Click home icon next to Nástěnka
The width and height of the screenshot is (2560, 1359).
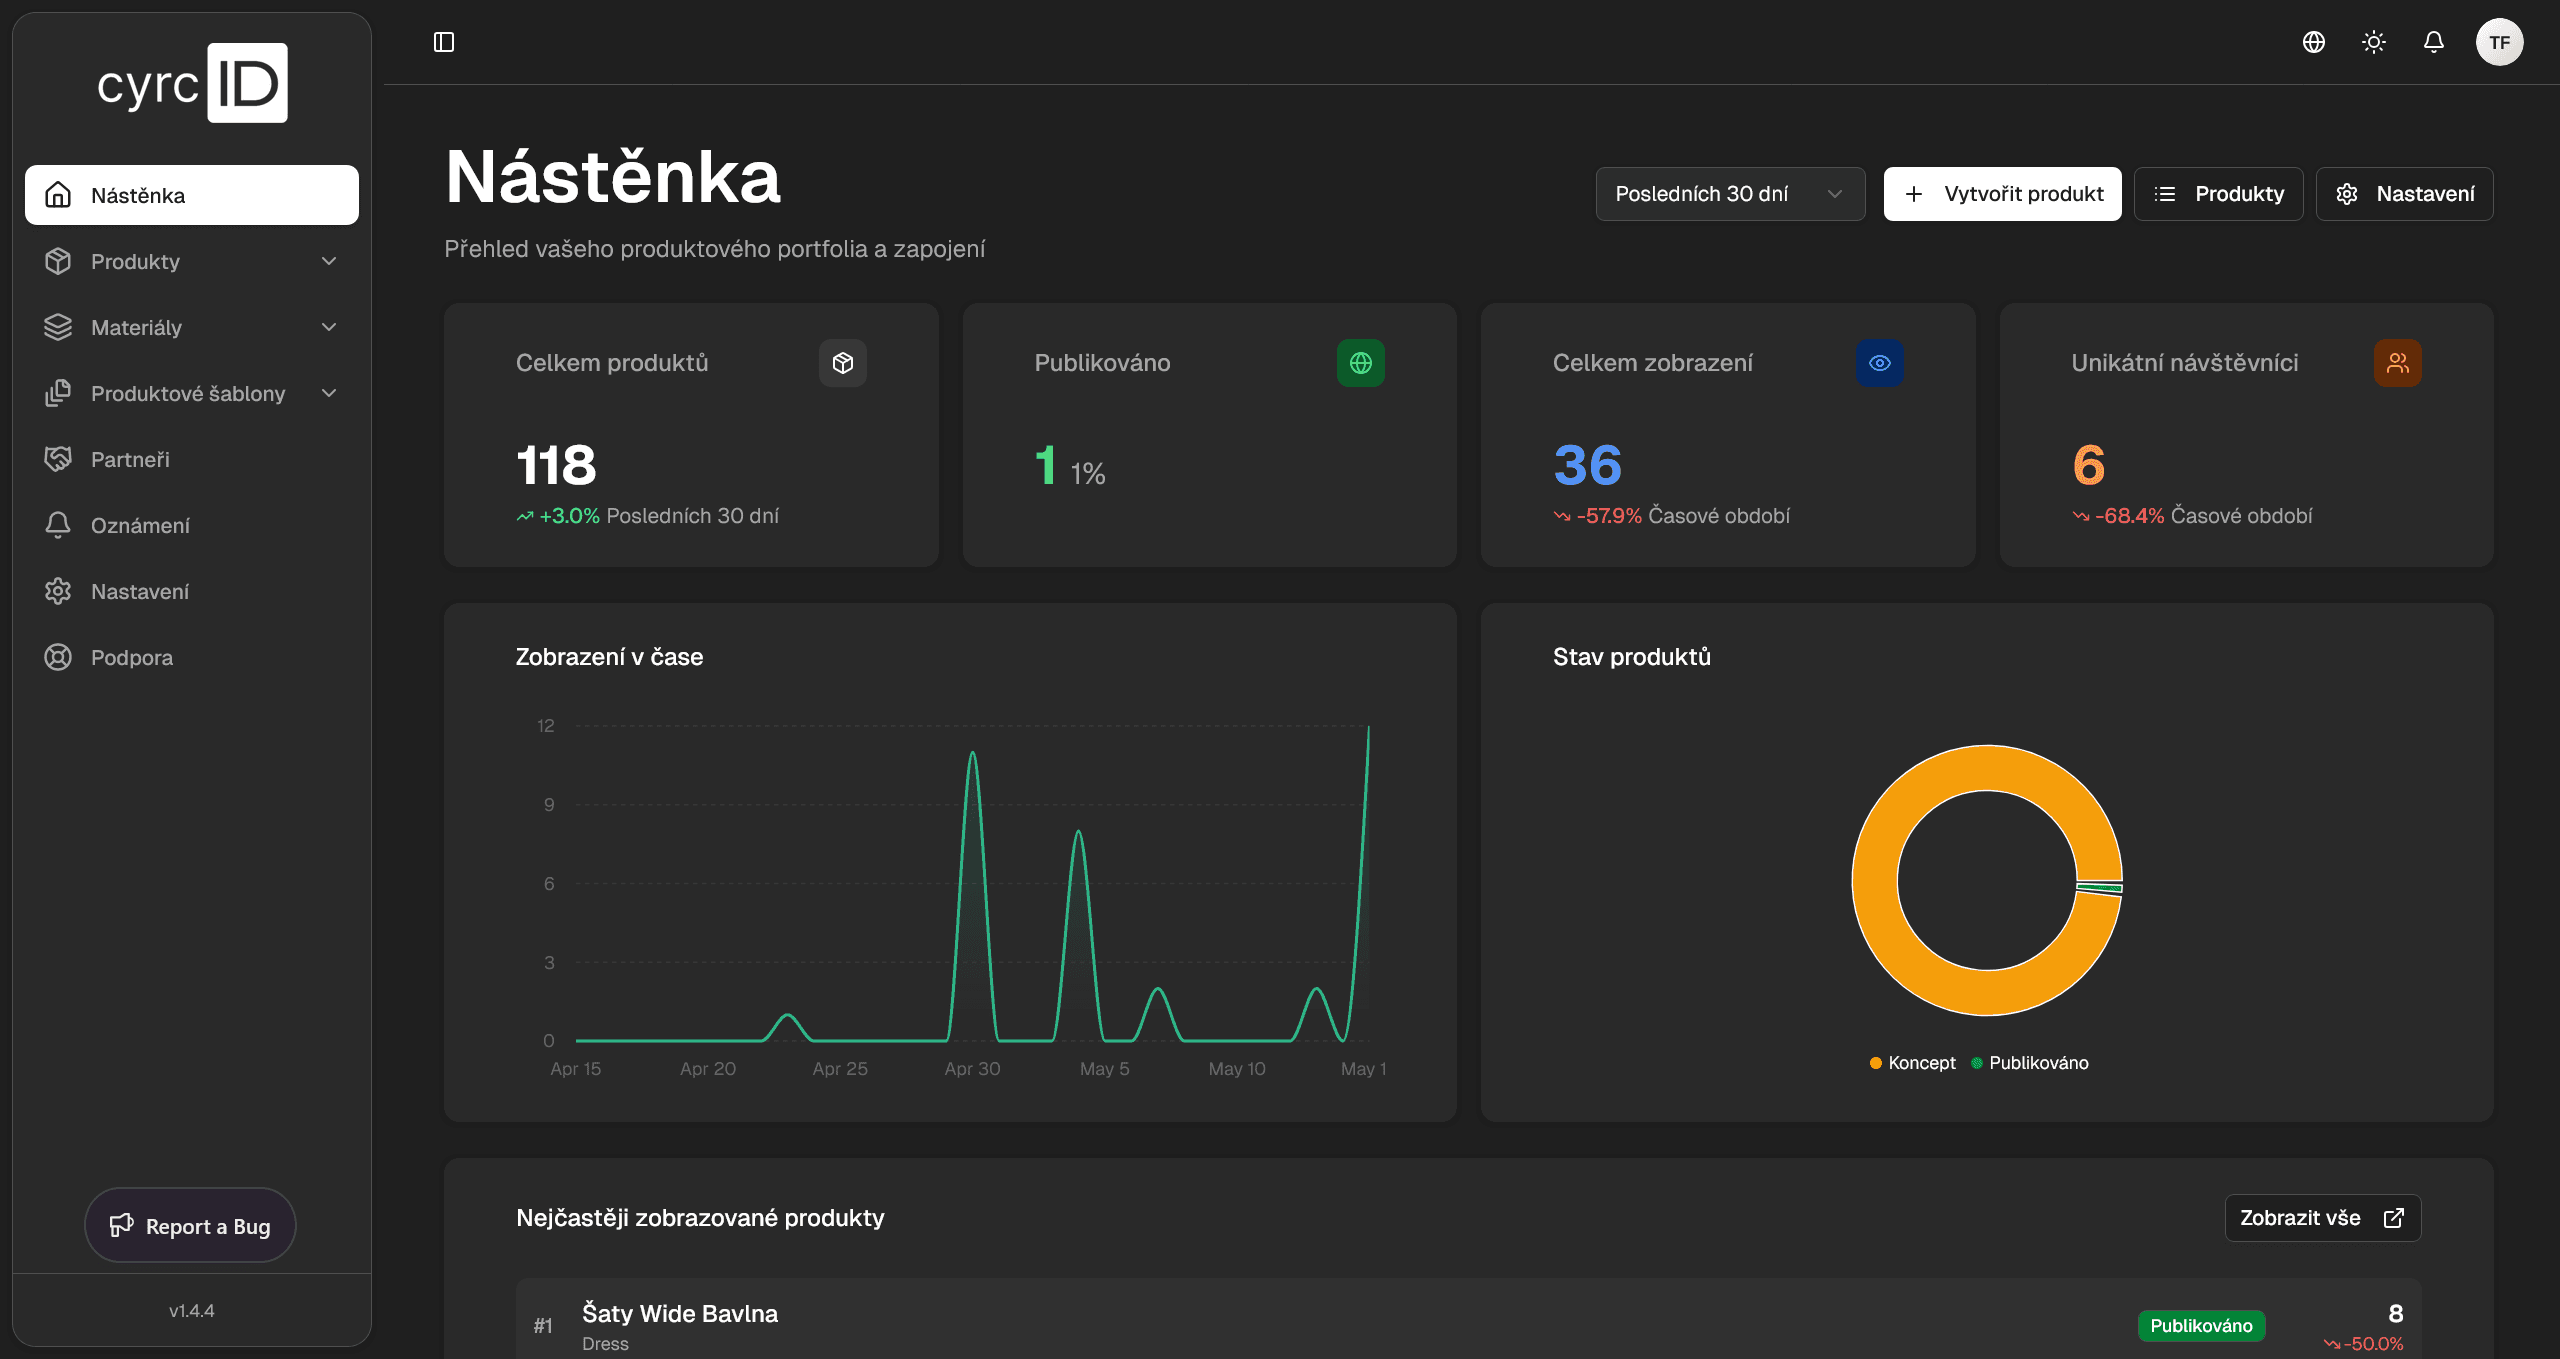pos(58,195)
